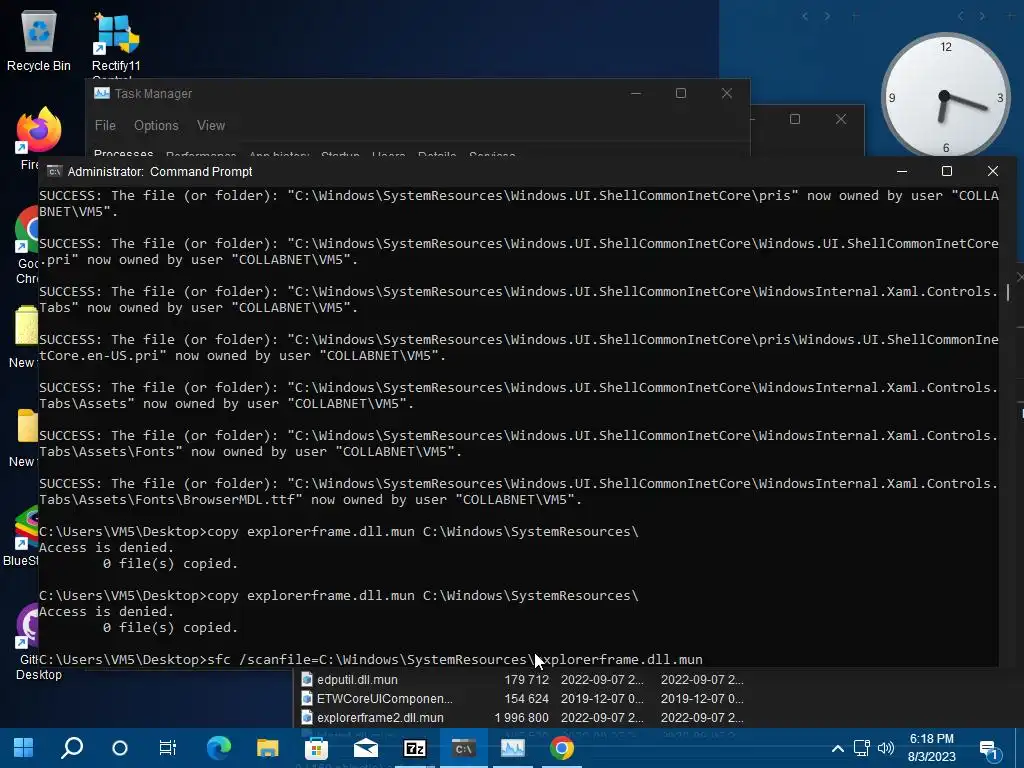
Task: Close the Command Prompt window
Action: 993,171
